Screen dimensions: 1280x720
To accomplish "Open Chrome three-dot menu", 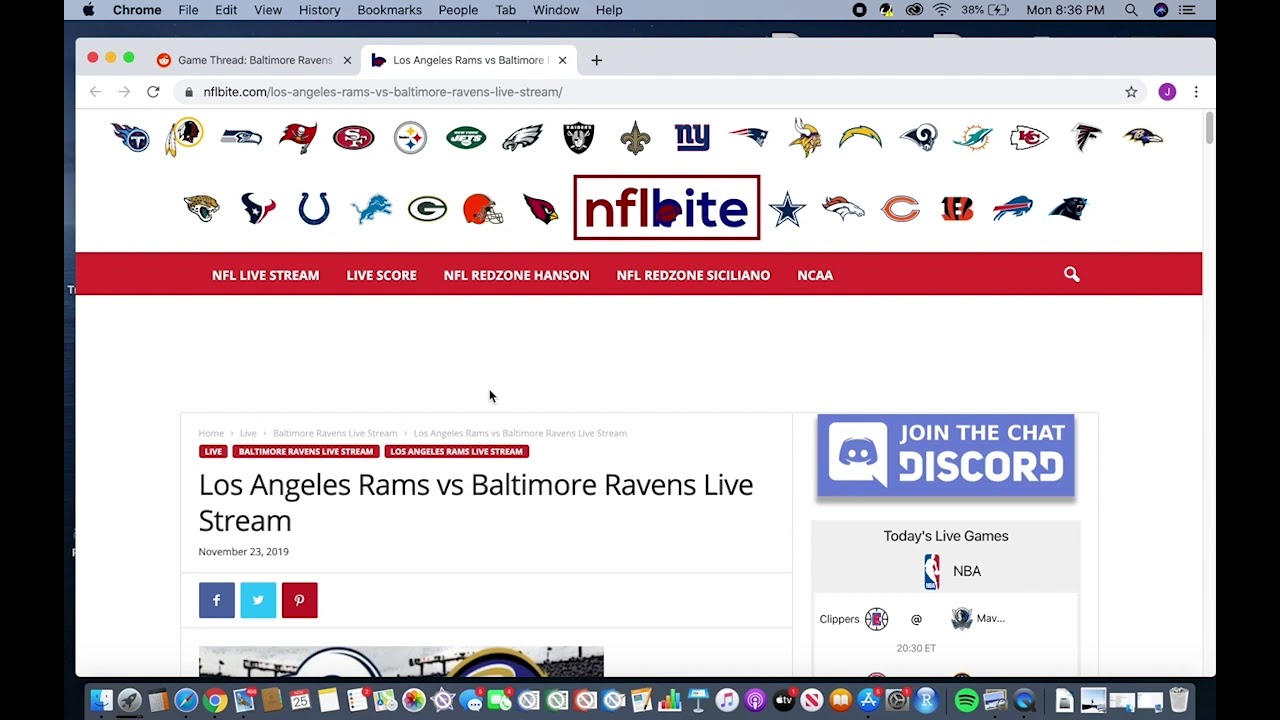I will pyautogui.click(x=1196, y=92).
